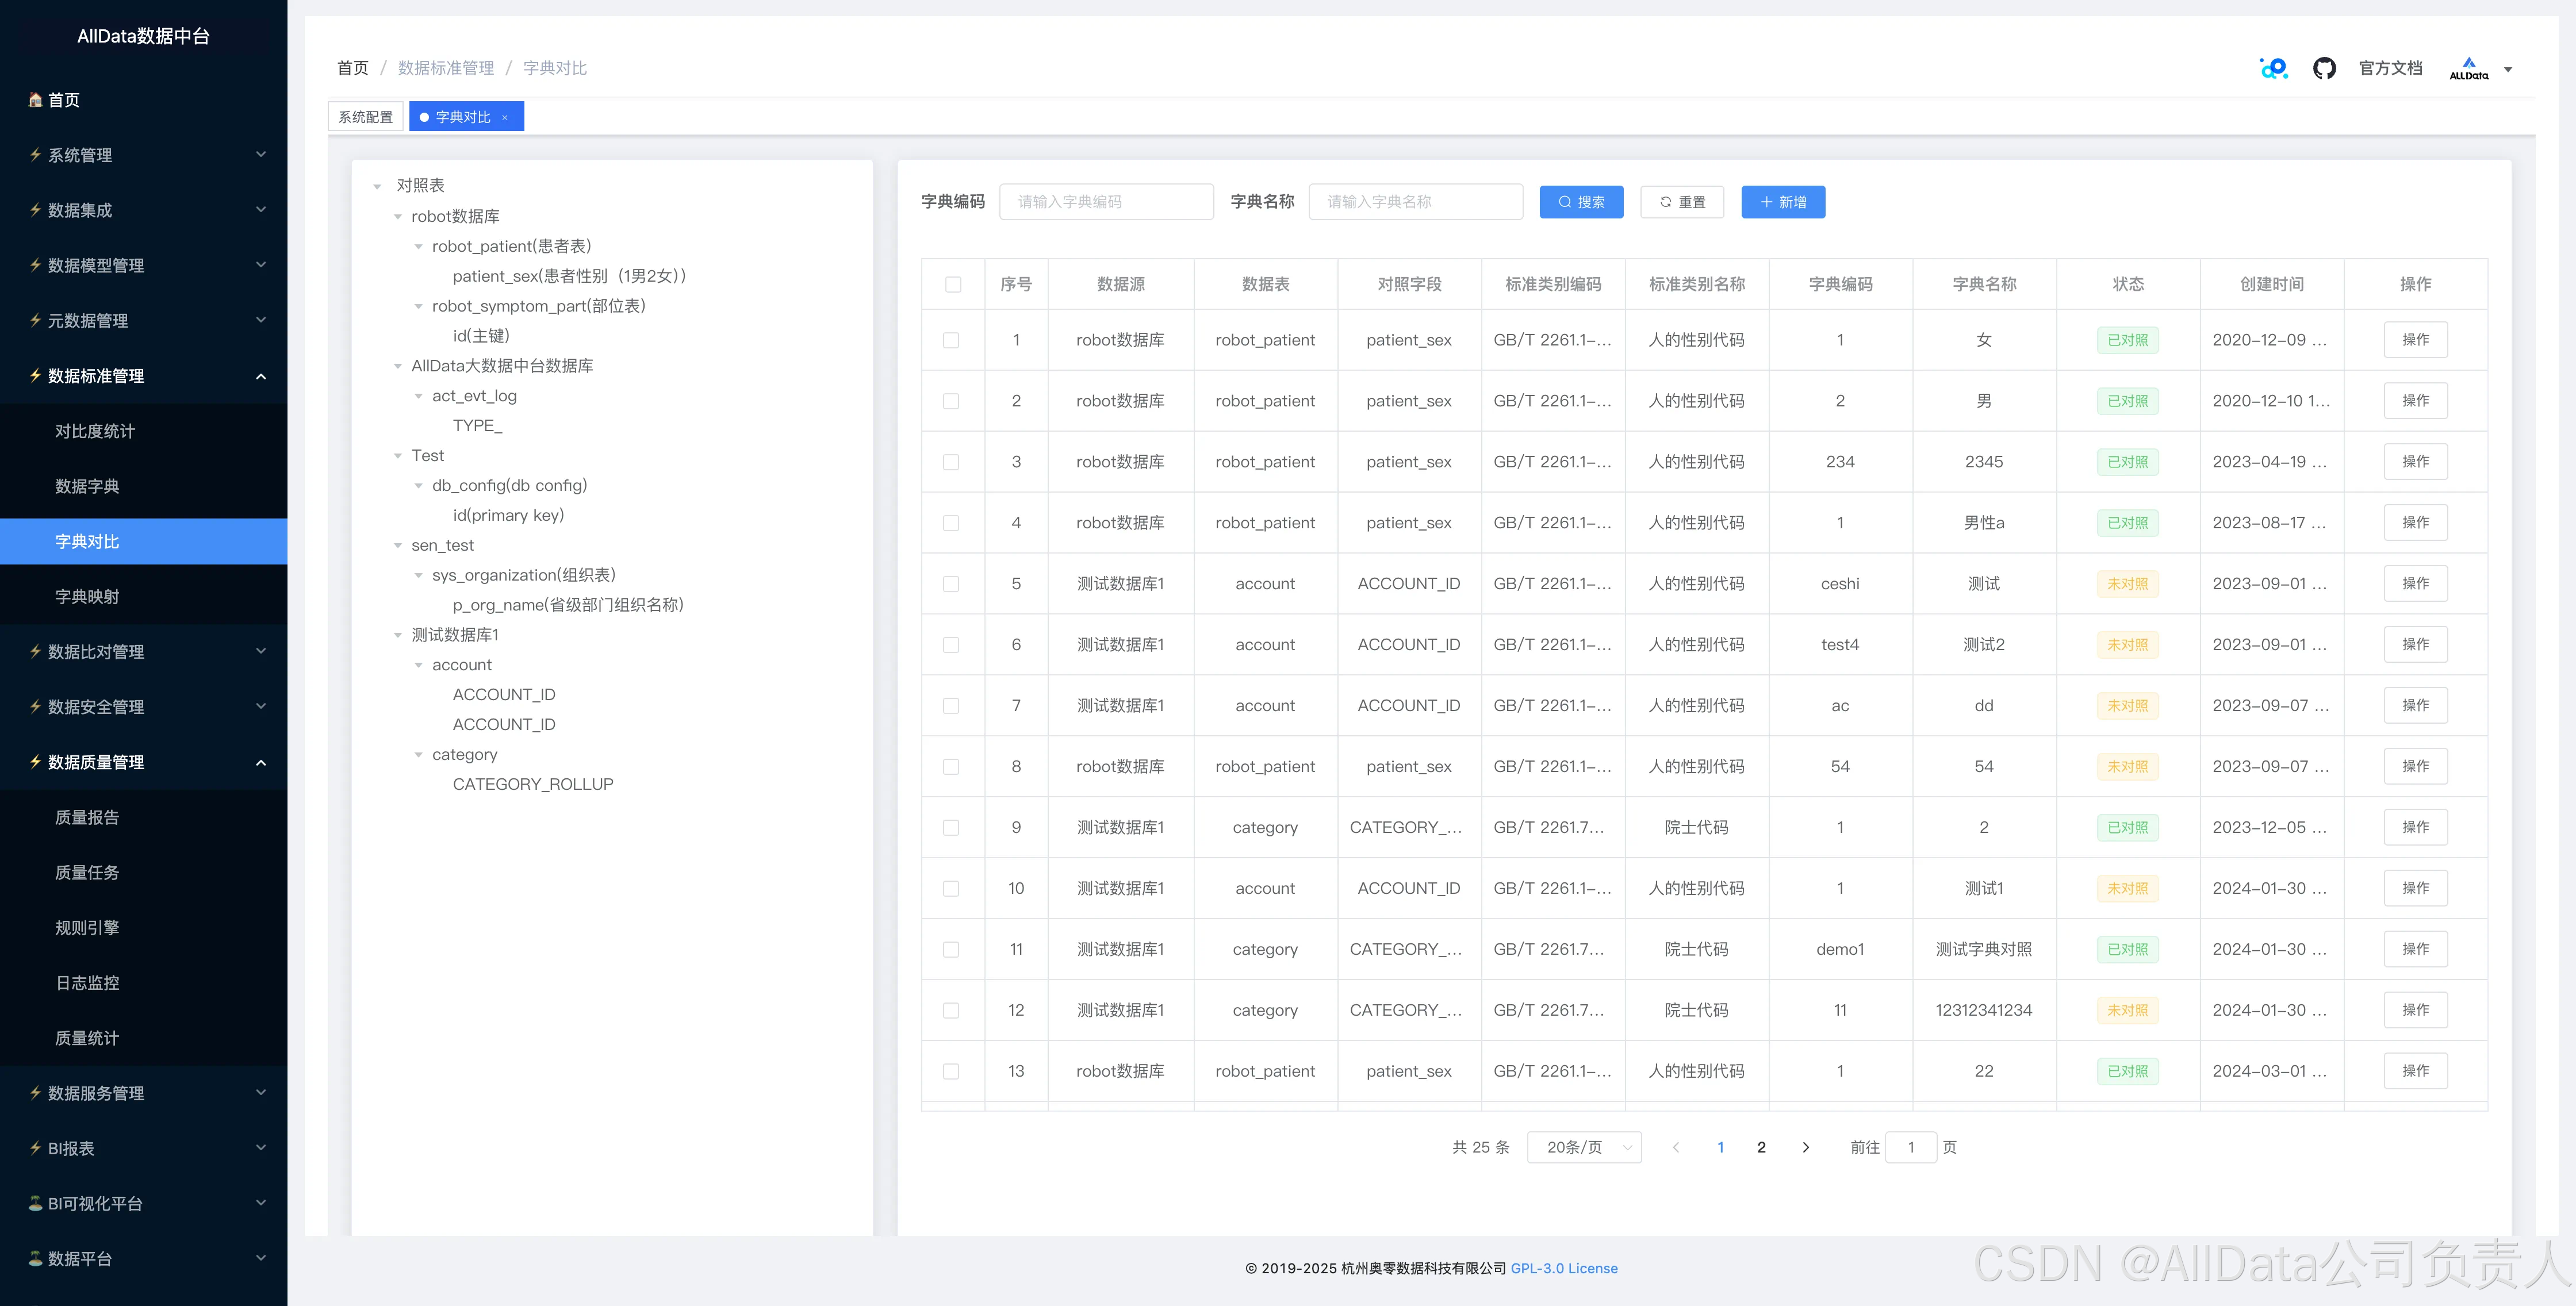Open the GitHub repository icon

(2324, 68)
